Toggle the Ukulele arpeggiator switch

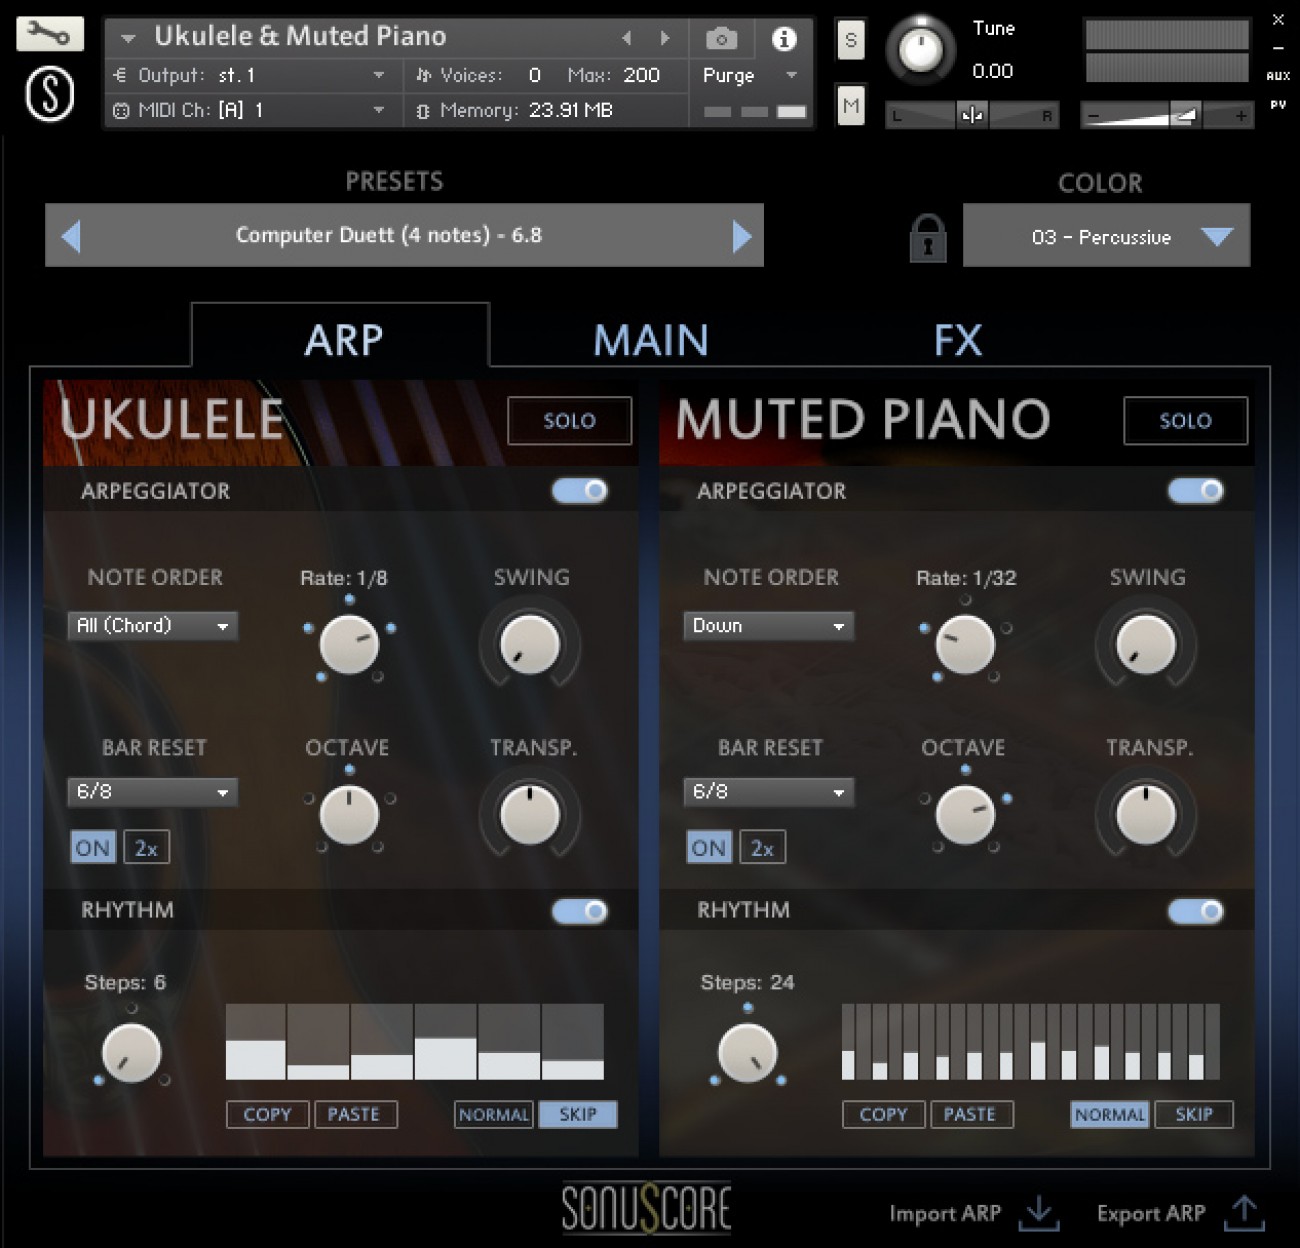tap(580, 491)
